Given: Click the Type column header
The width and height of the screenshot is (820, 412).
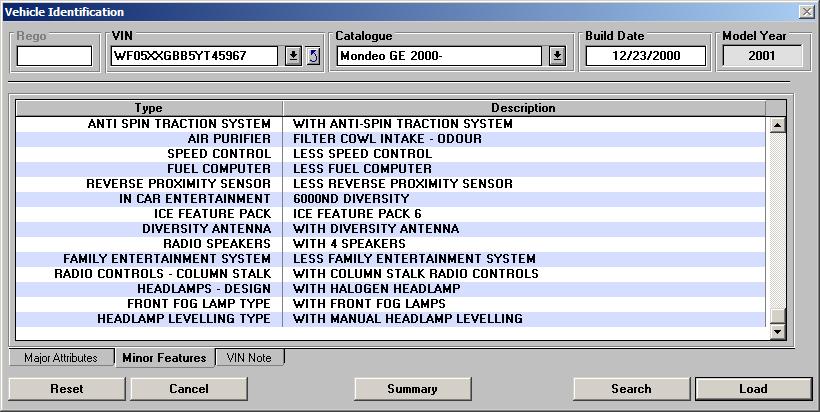Looking at the screenshot, I should tap(148, 108).
